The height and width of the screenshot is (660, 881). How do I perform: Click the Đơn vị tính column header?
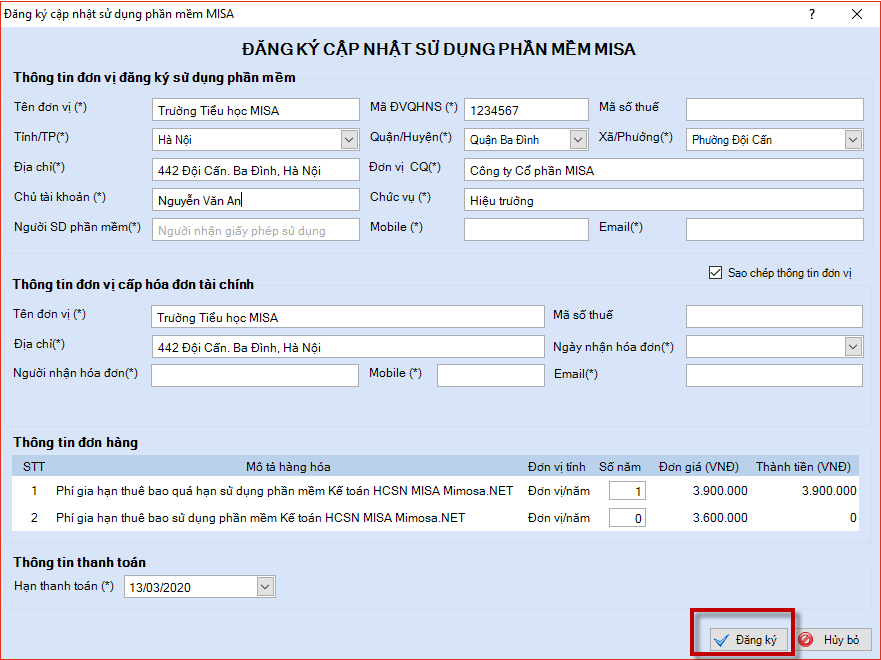click(x=556, y=467)
